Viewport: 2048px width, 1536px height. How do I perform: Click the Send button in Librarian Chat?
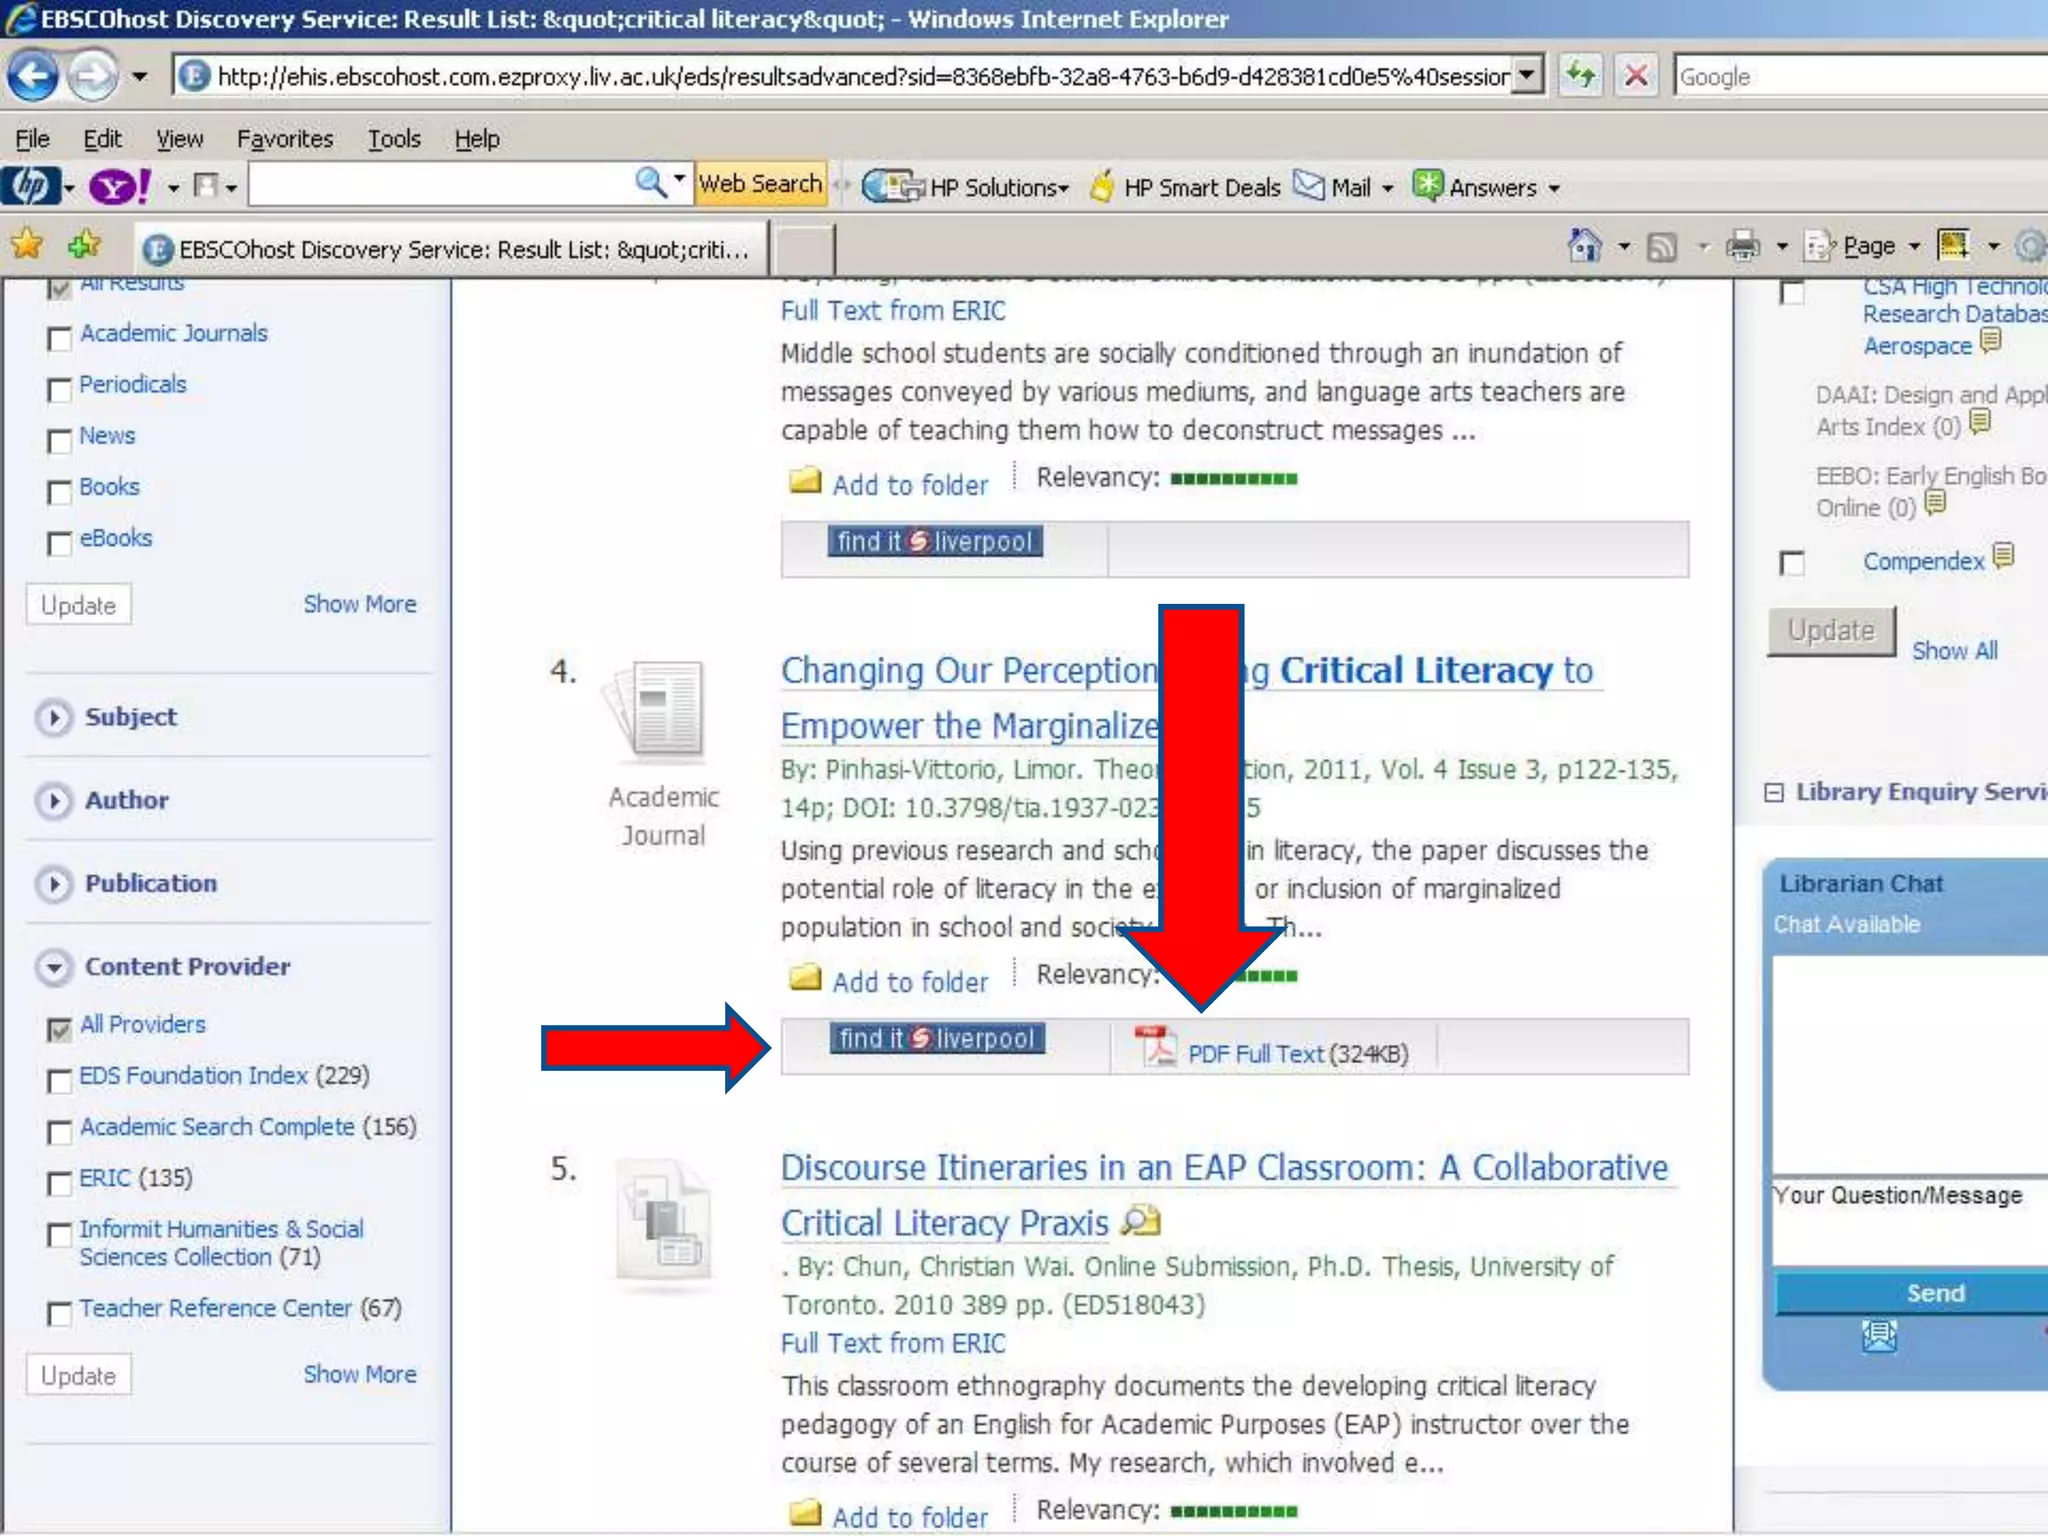(1934, 1293)
